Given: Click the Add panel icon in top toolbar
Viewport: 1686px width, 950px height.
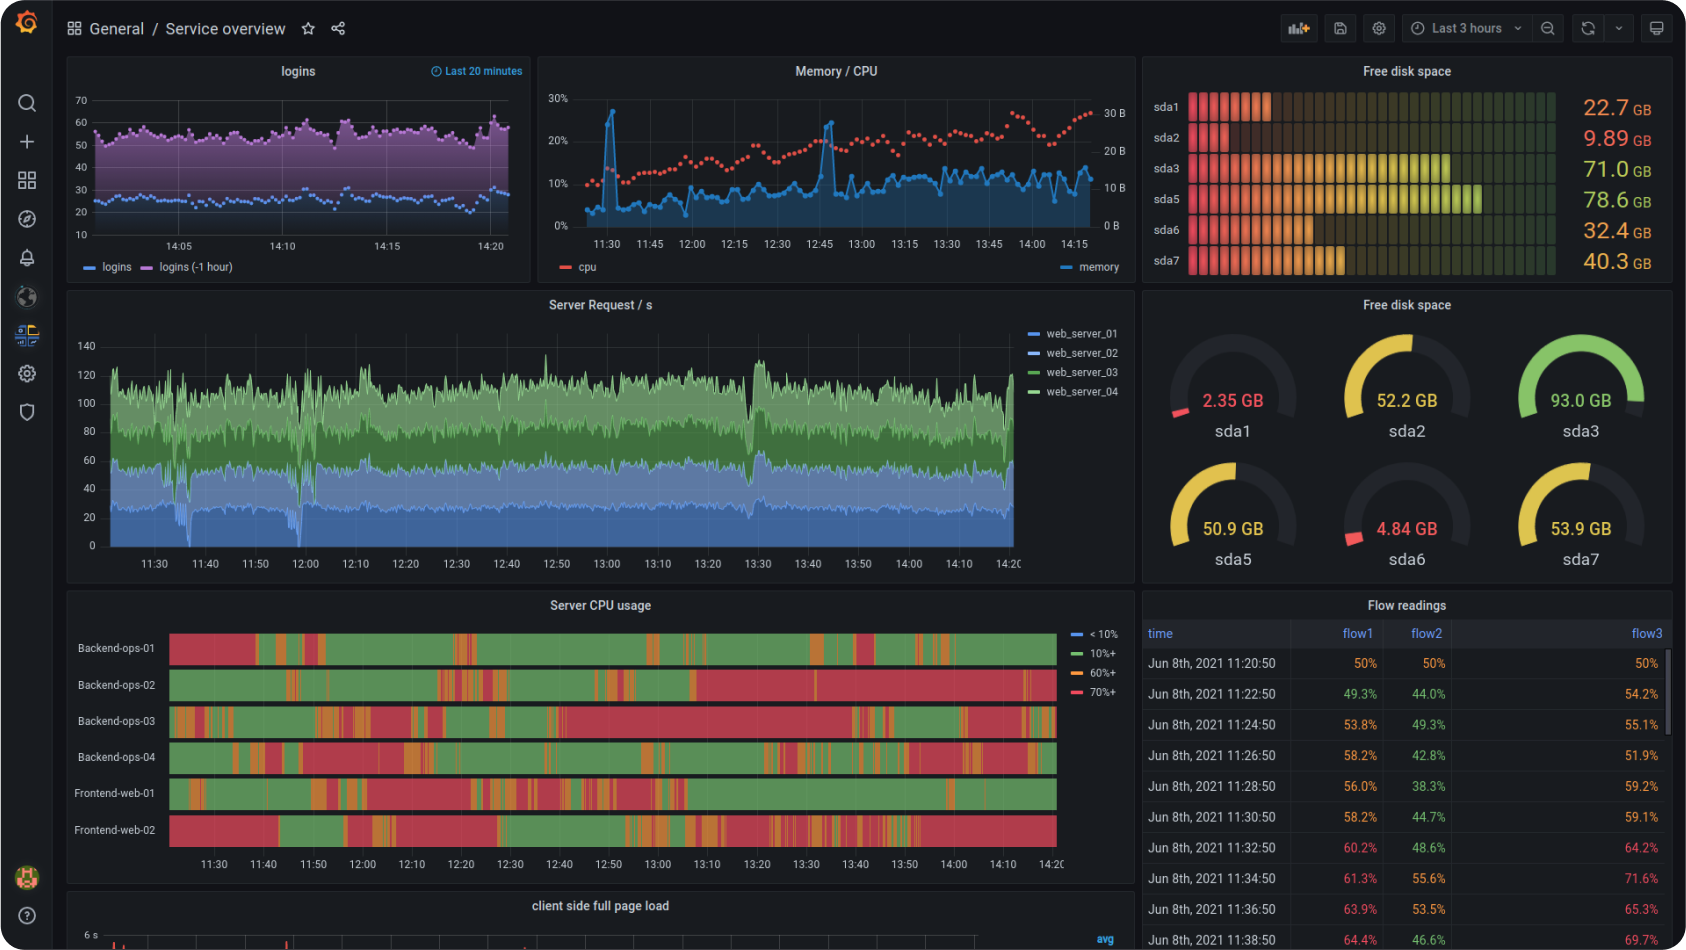Looking at the screenshot, I should pyautogui.click(x=1299, y=28).
